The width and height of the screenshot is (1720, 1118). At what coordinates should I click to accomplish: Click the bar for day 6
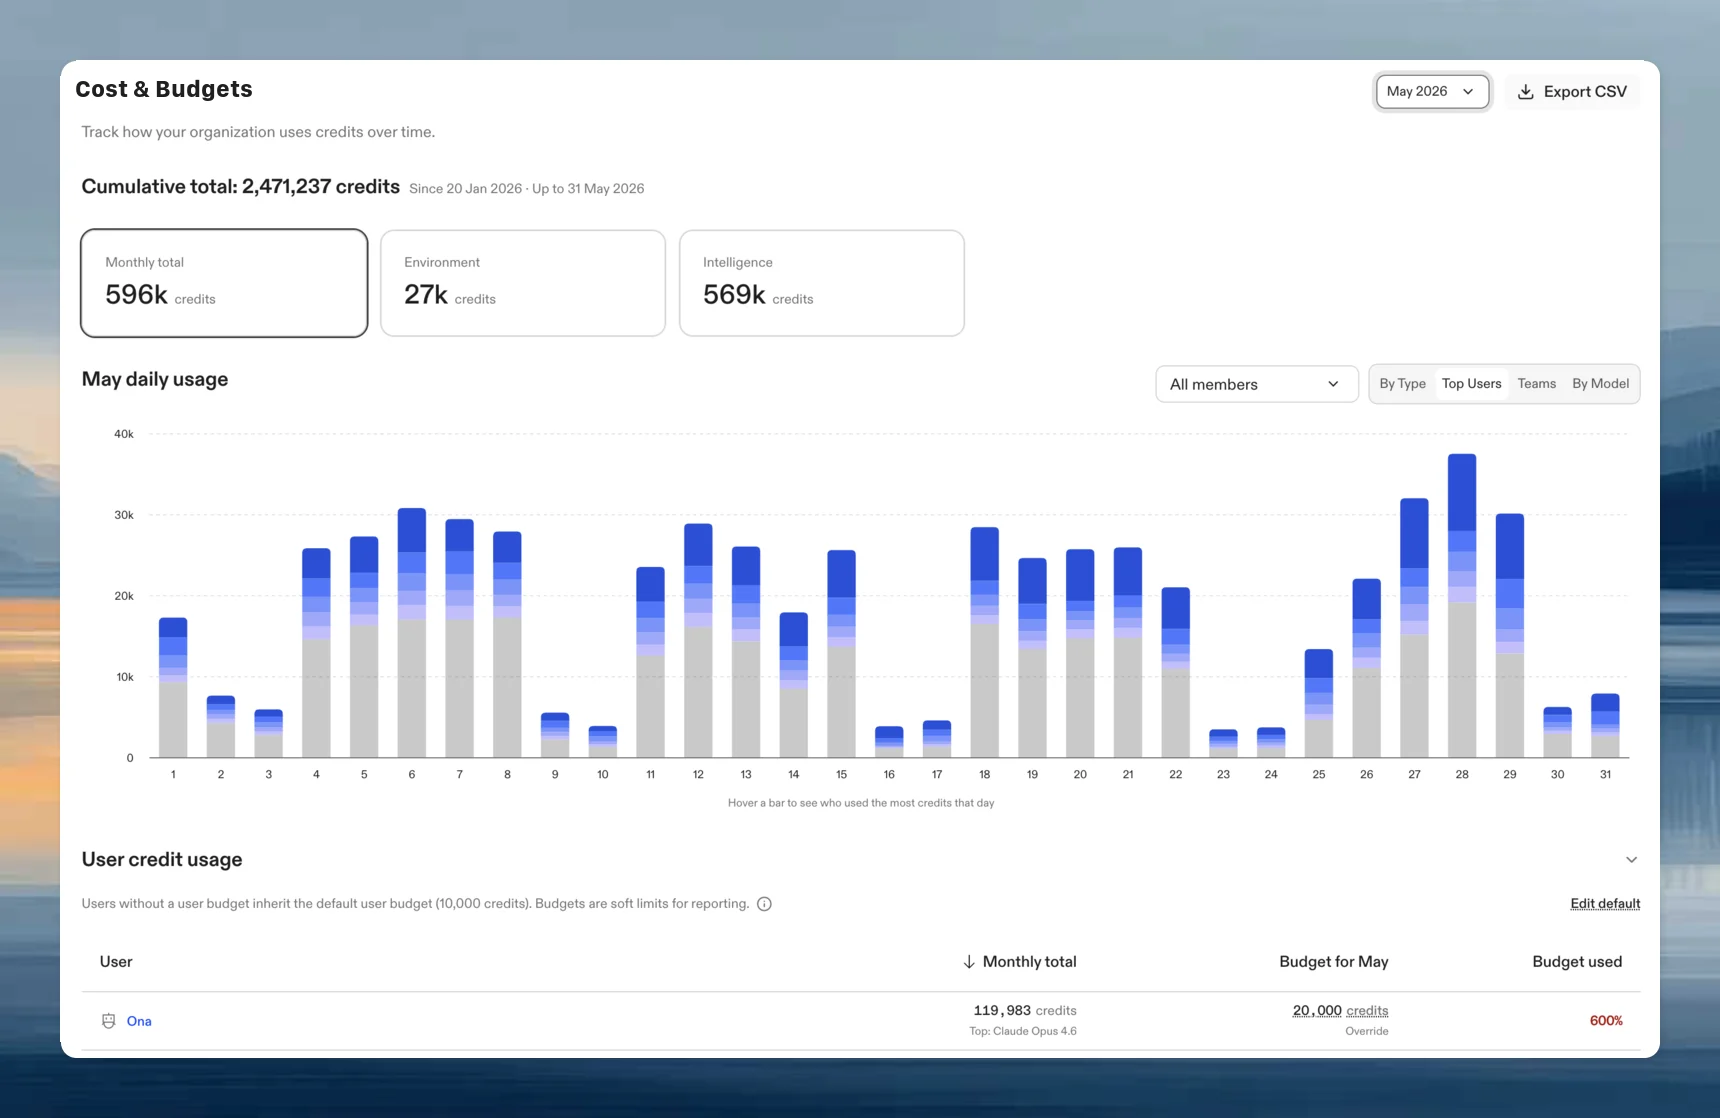coord(412,633)
